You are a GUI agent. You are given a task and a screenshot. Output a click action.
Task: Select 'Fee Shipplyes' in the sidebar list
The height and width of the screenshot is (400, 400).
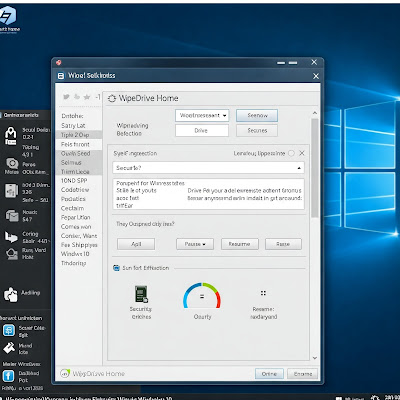point(79,245)
